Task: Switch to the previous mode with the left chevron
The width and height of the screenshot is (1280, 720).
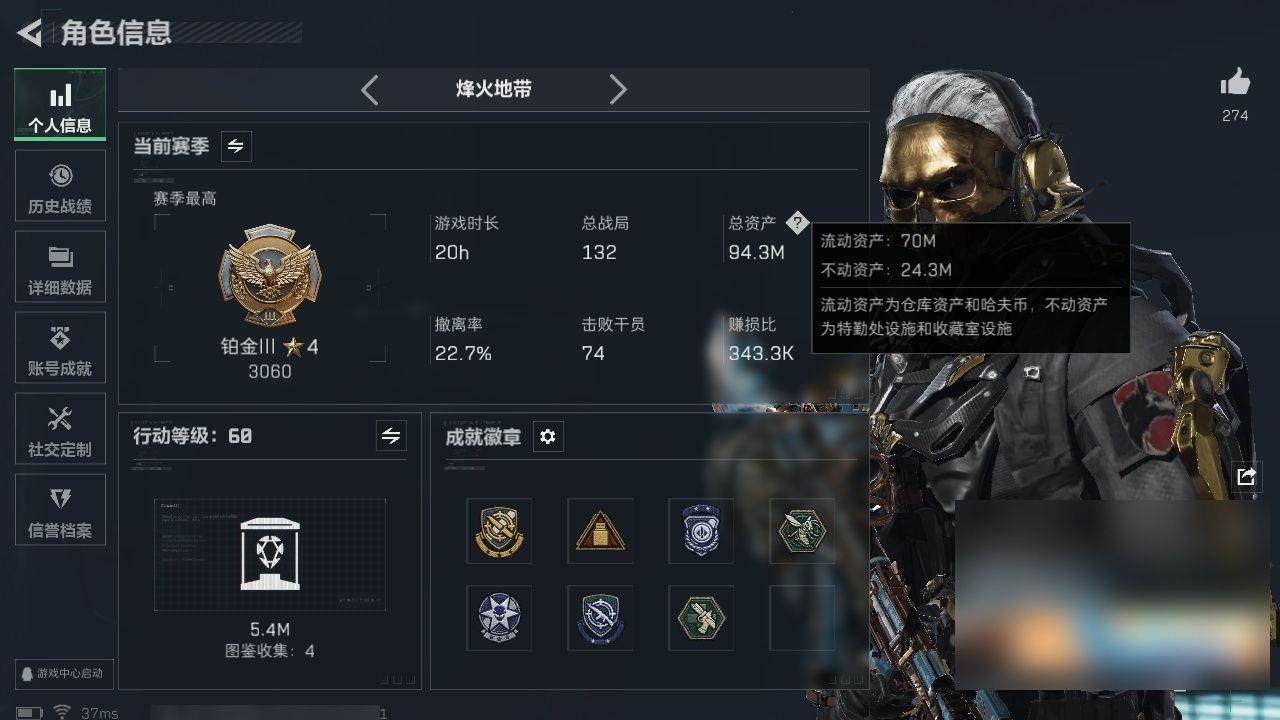Action: pos(370,90)
